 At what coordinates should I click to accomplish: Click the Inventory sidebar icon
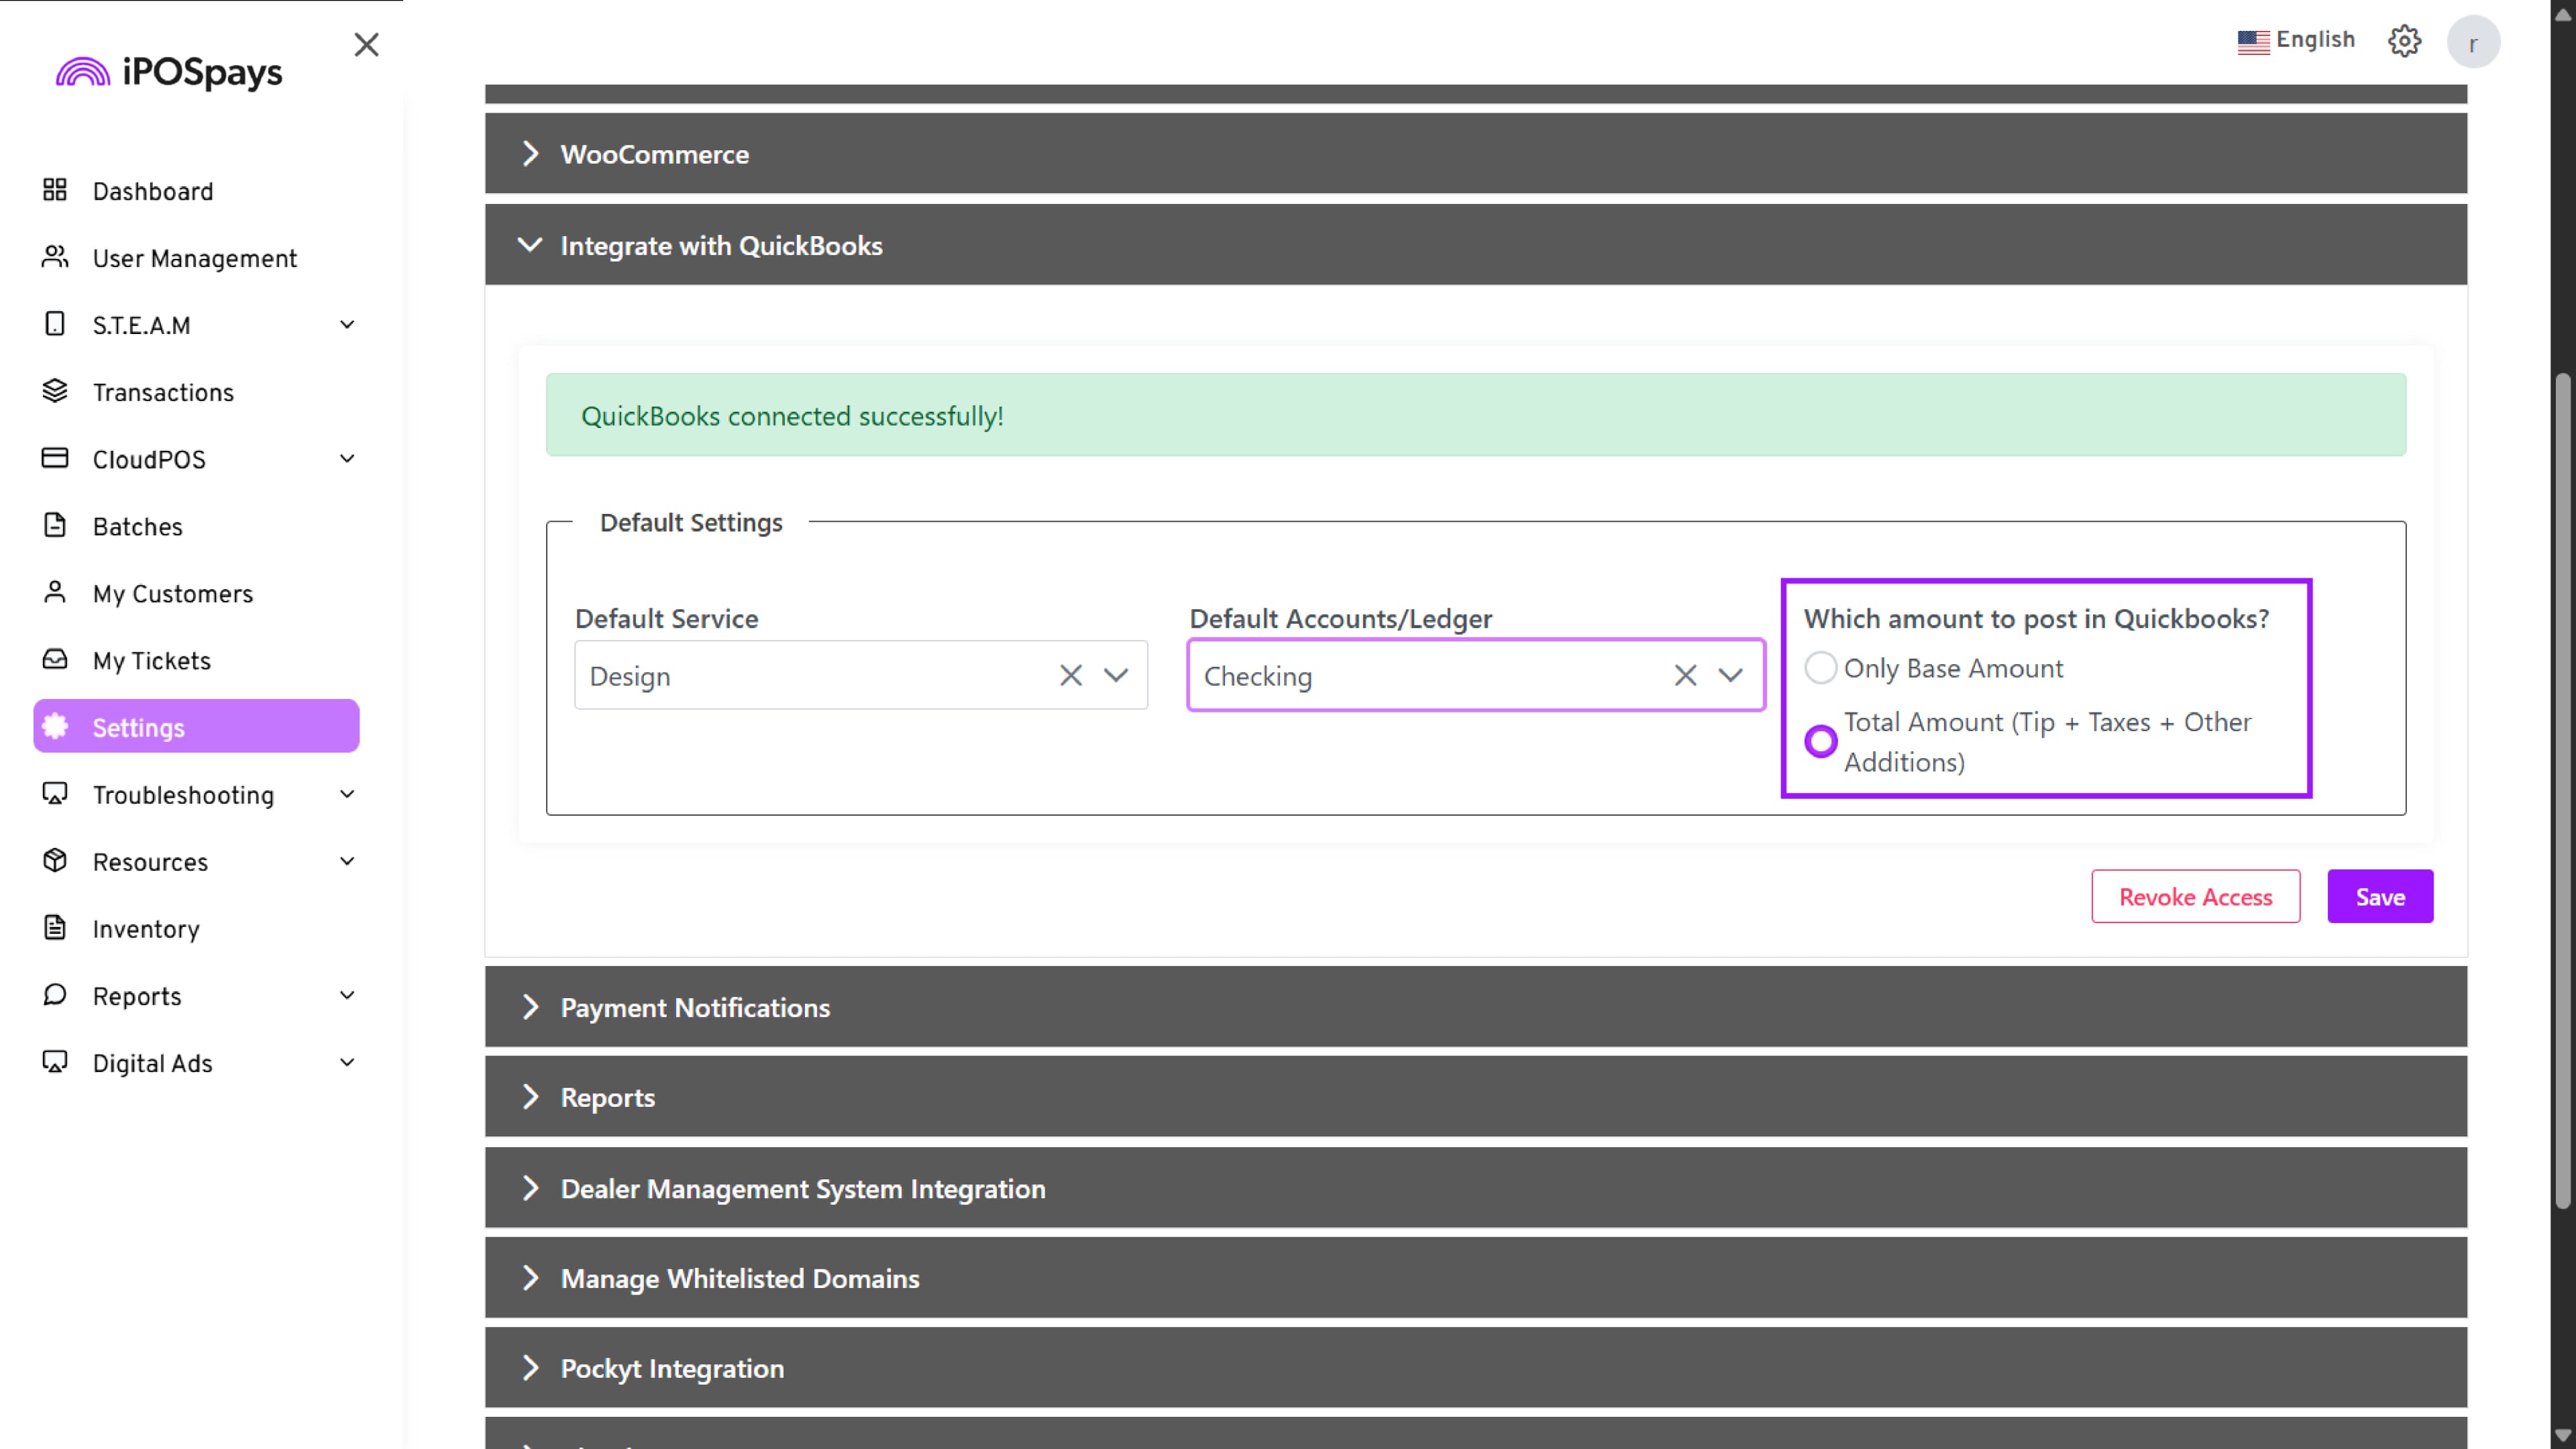click(x=55, y=928)
